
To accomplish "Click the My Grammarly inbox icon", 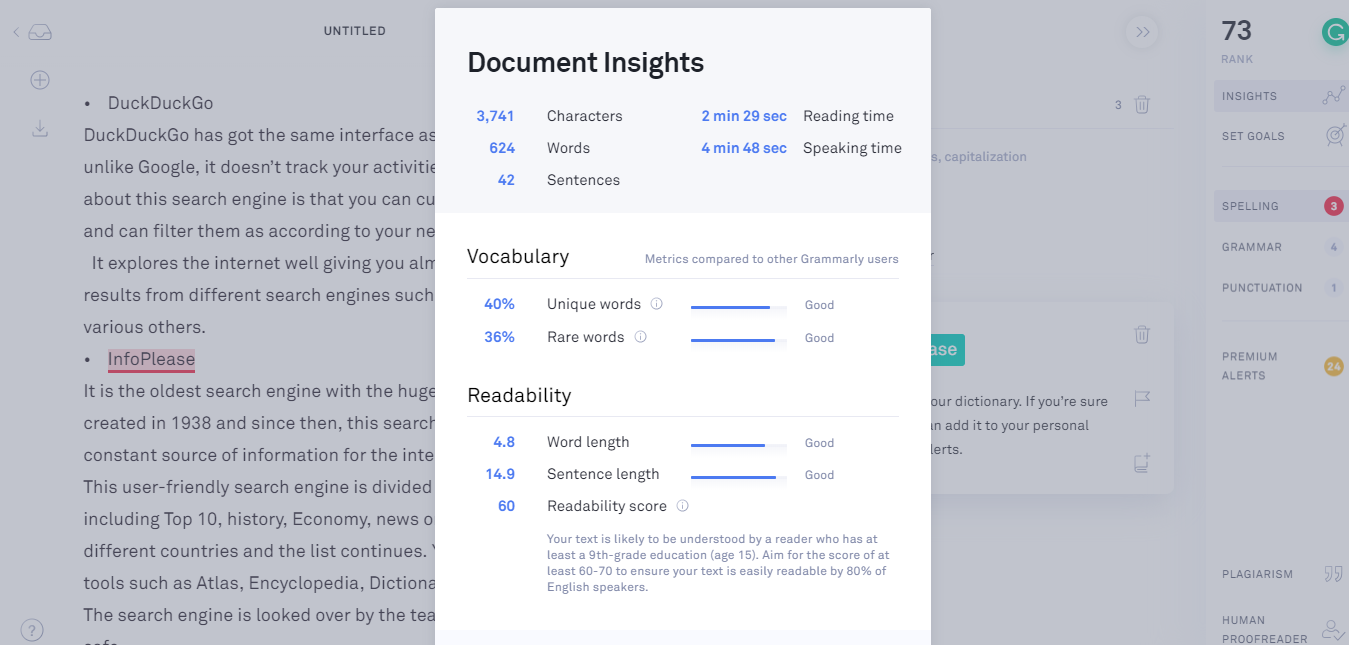I will tap(40, 33).
